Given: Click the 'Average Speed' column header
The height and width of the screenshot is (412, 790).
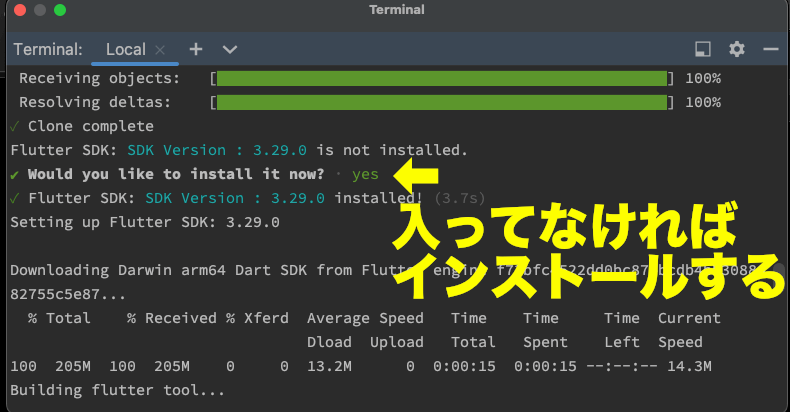Looking at the screenshot, I should pyautogui.click(x=365, y=318).
